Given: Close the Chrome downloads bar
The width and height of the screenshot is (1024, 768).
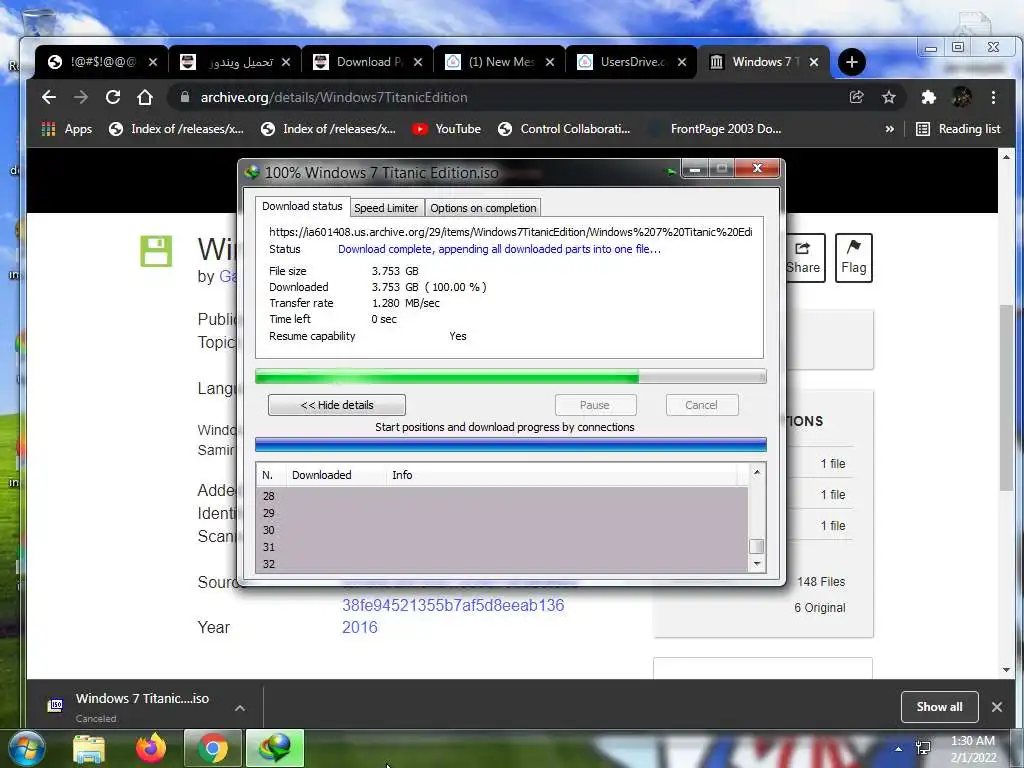Looking at the screenshot, I should pos(997,707).
